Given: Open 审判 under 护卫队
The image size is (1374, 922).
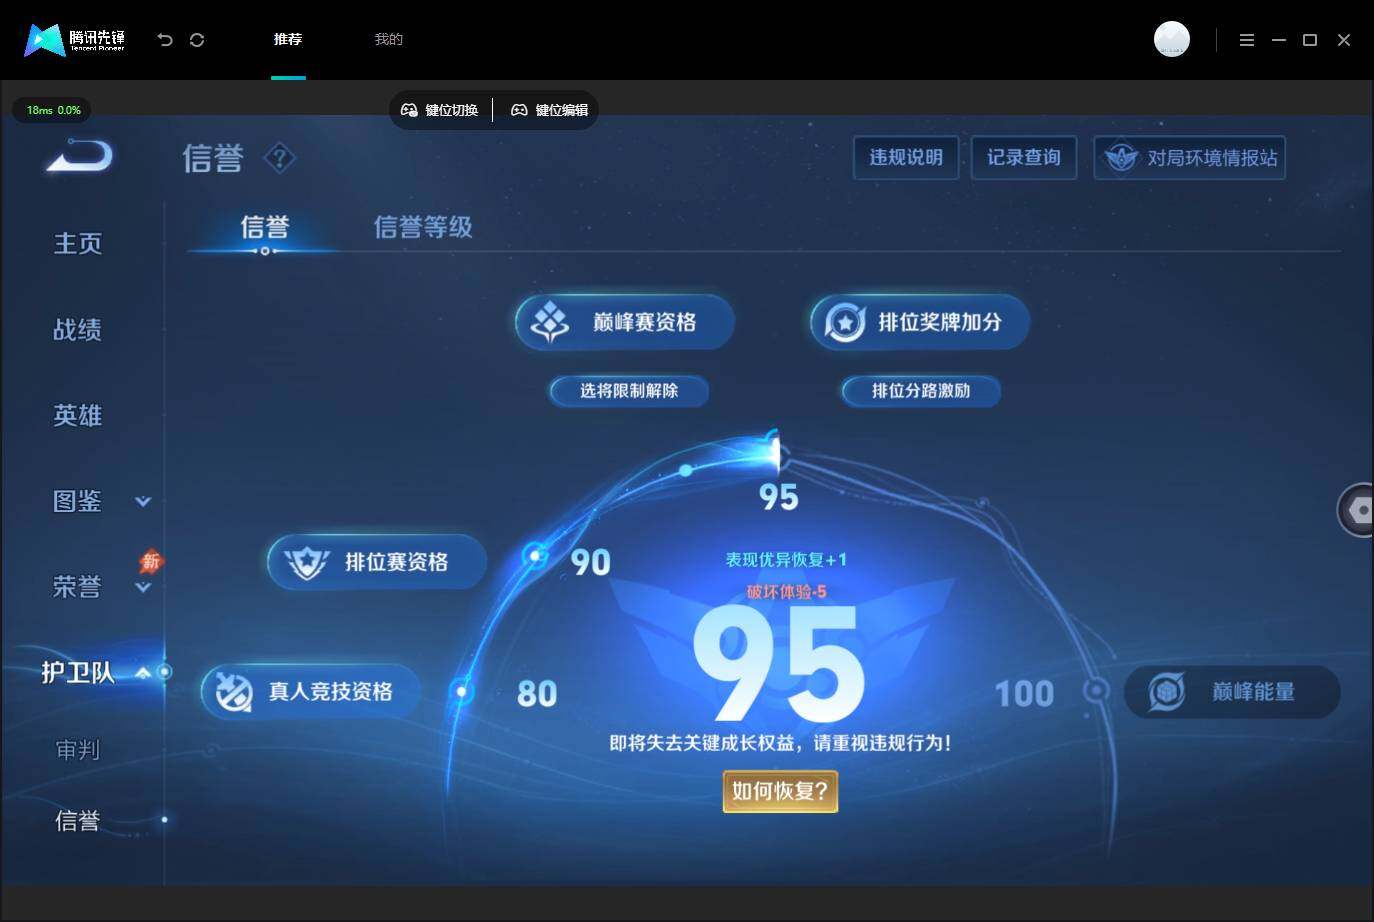Looking at the screenshot, I should tap(78, 749).
